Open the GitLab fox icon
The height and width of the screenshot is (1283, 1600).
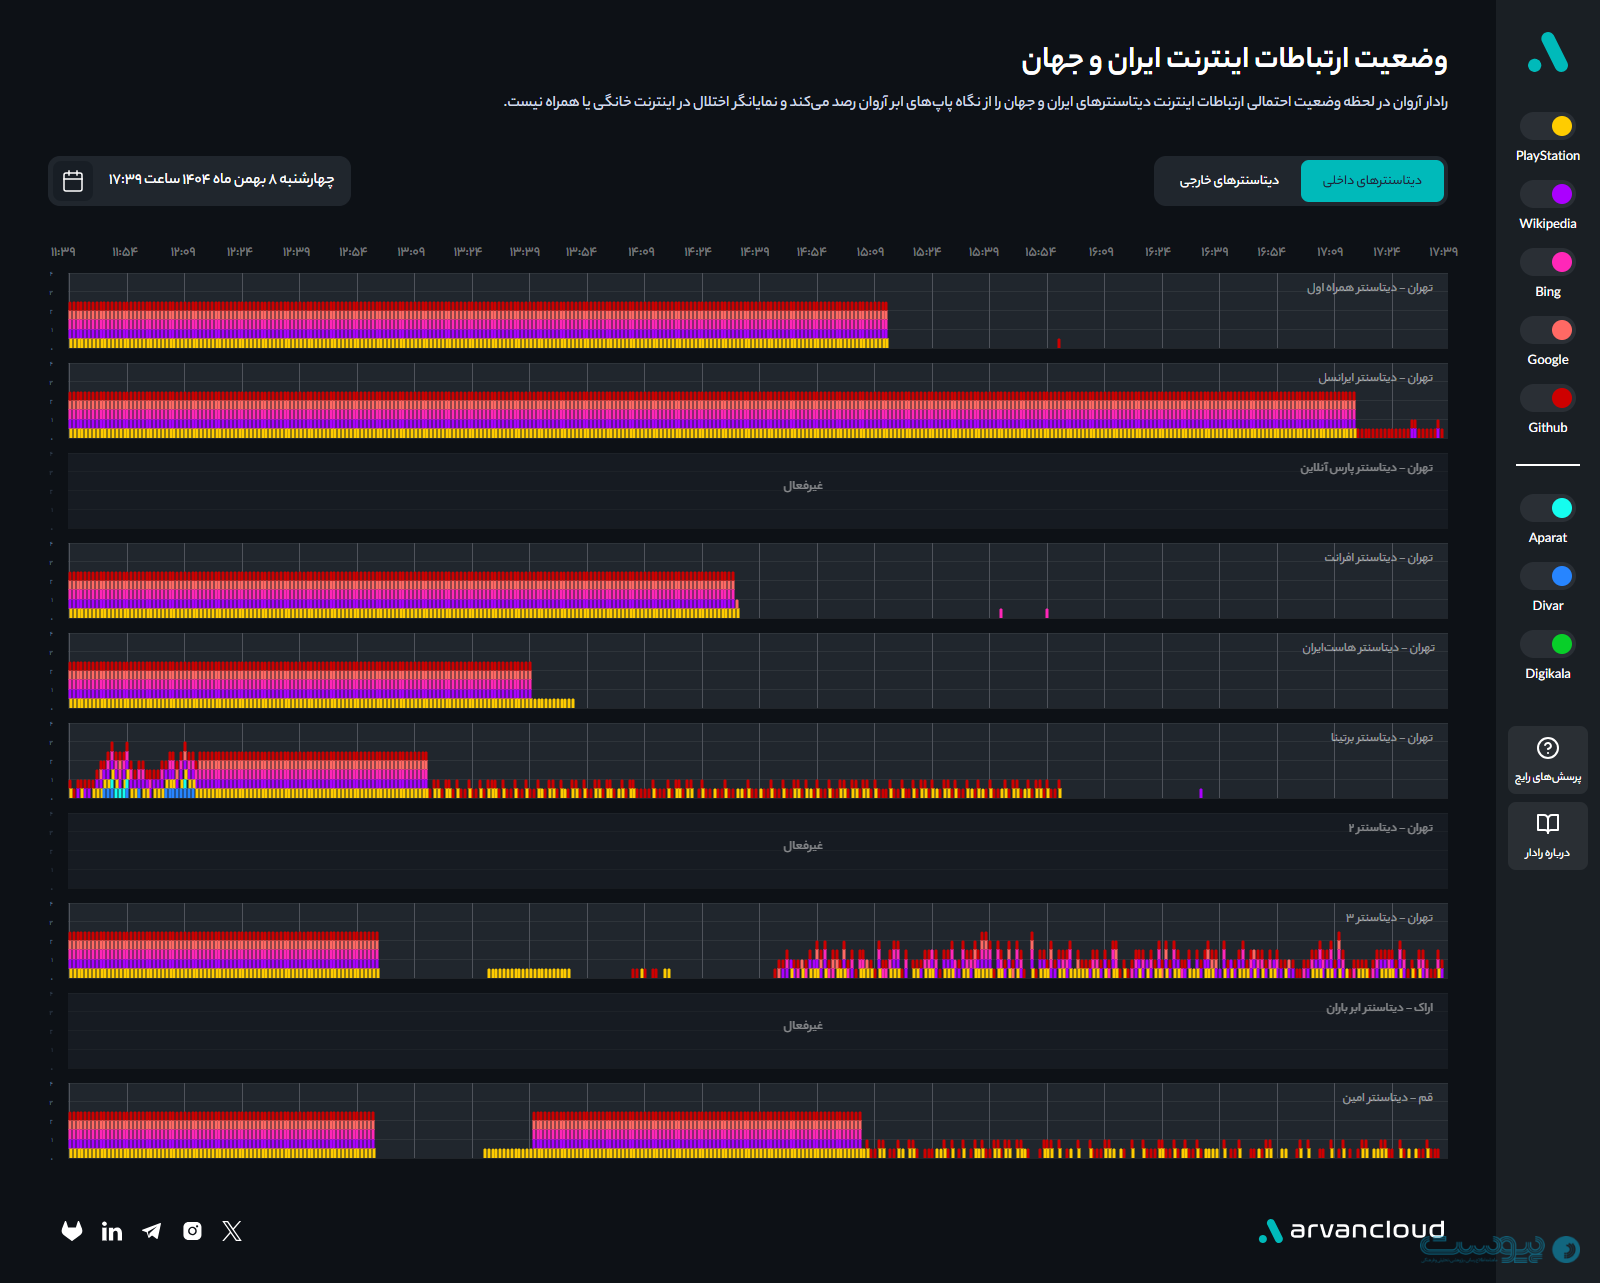click(72, 1231)
